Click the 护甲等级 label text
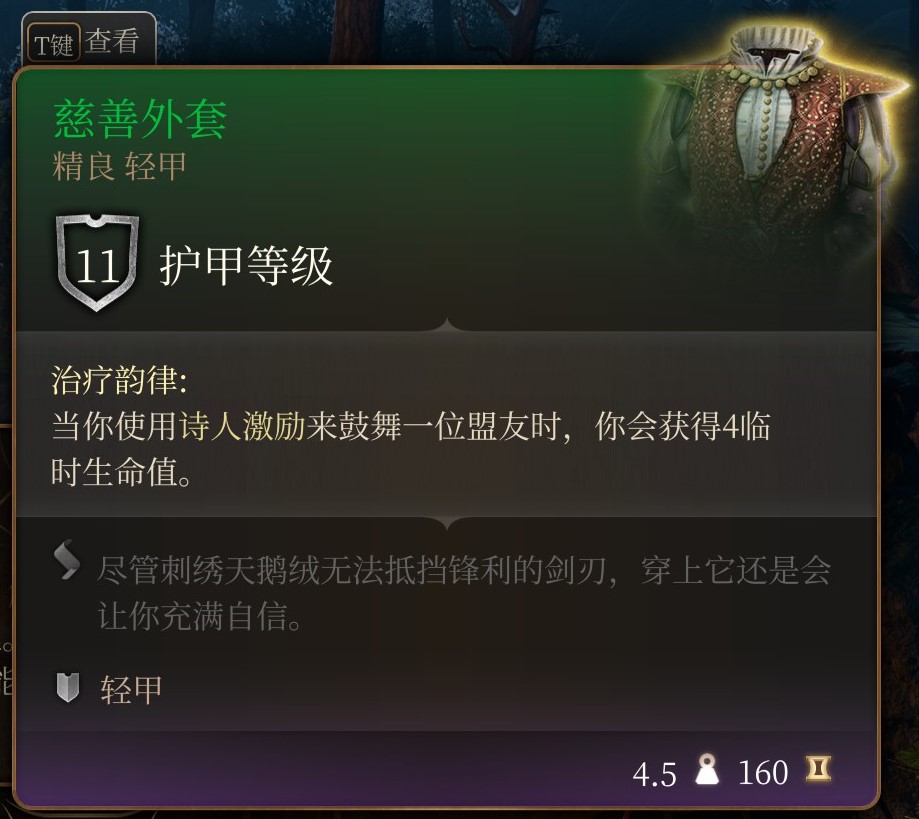The image size is (919, 819). [246, 266]
